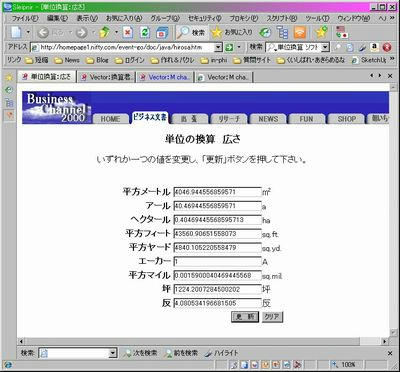Open the 編集(E) menu
Viewport: 400px width, 372px height.
[x=57, y=18]
